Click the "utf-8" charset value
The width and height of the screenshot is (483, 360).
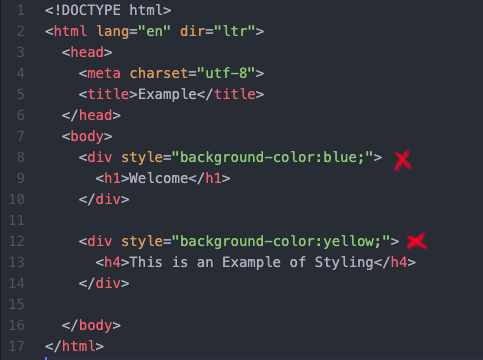226,73
